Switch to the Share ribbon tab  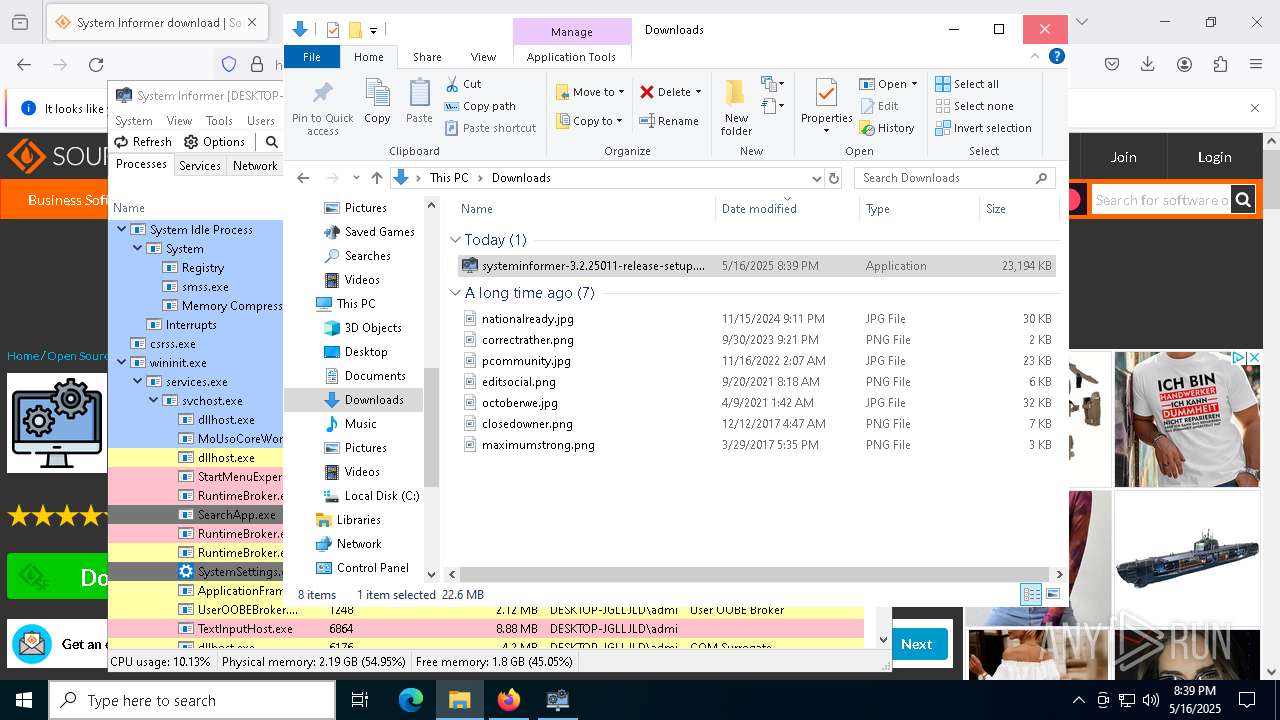point(427,57)
